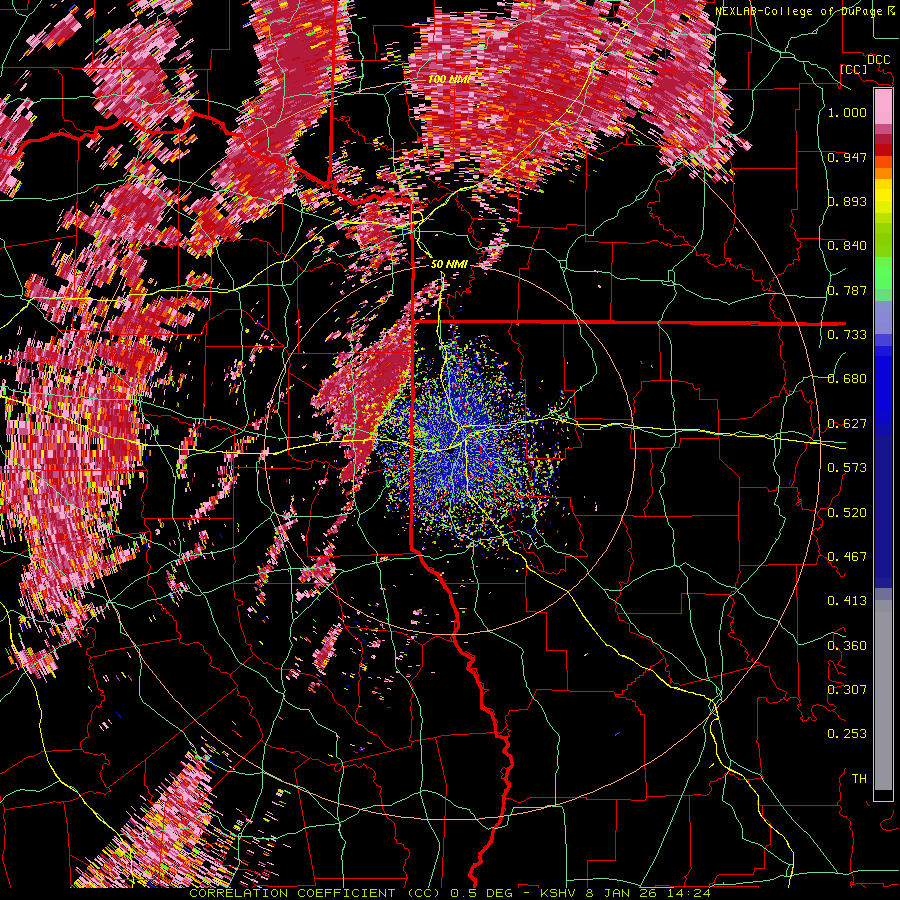The image size is (900, 900).
Task: Click the NEXLAB-College of DuPage credit text
Action: tap(804, 11)
